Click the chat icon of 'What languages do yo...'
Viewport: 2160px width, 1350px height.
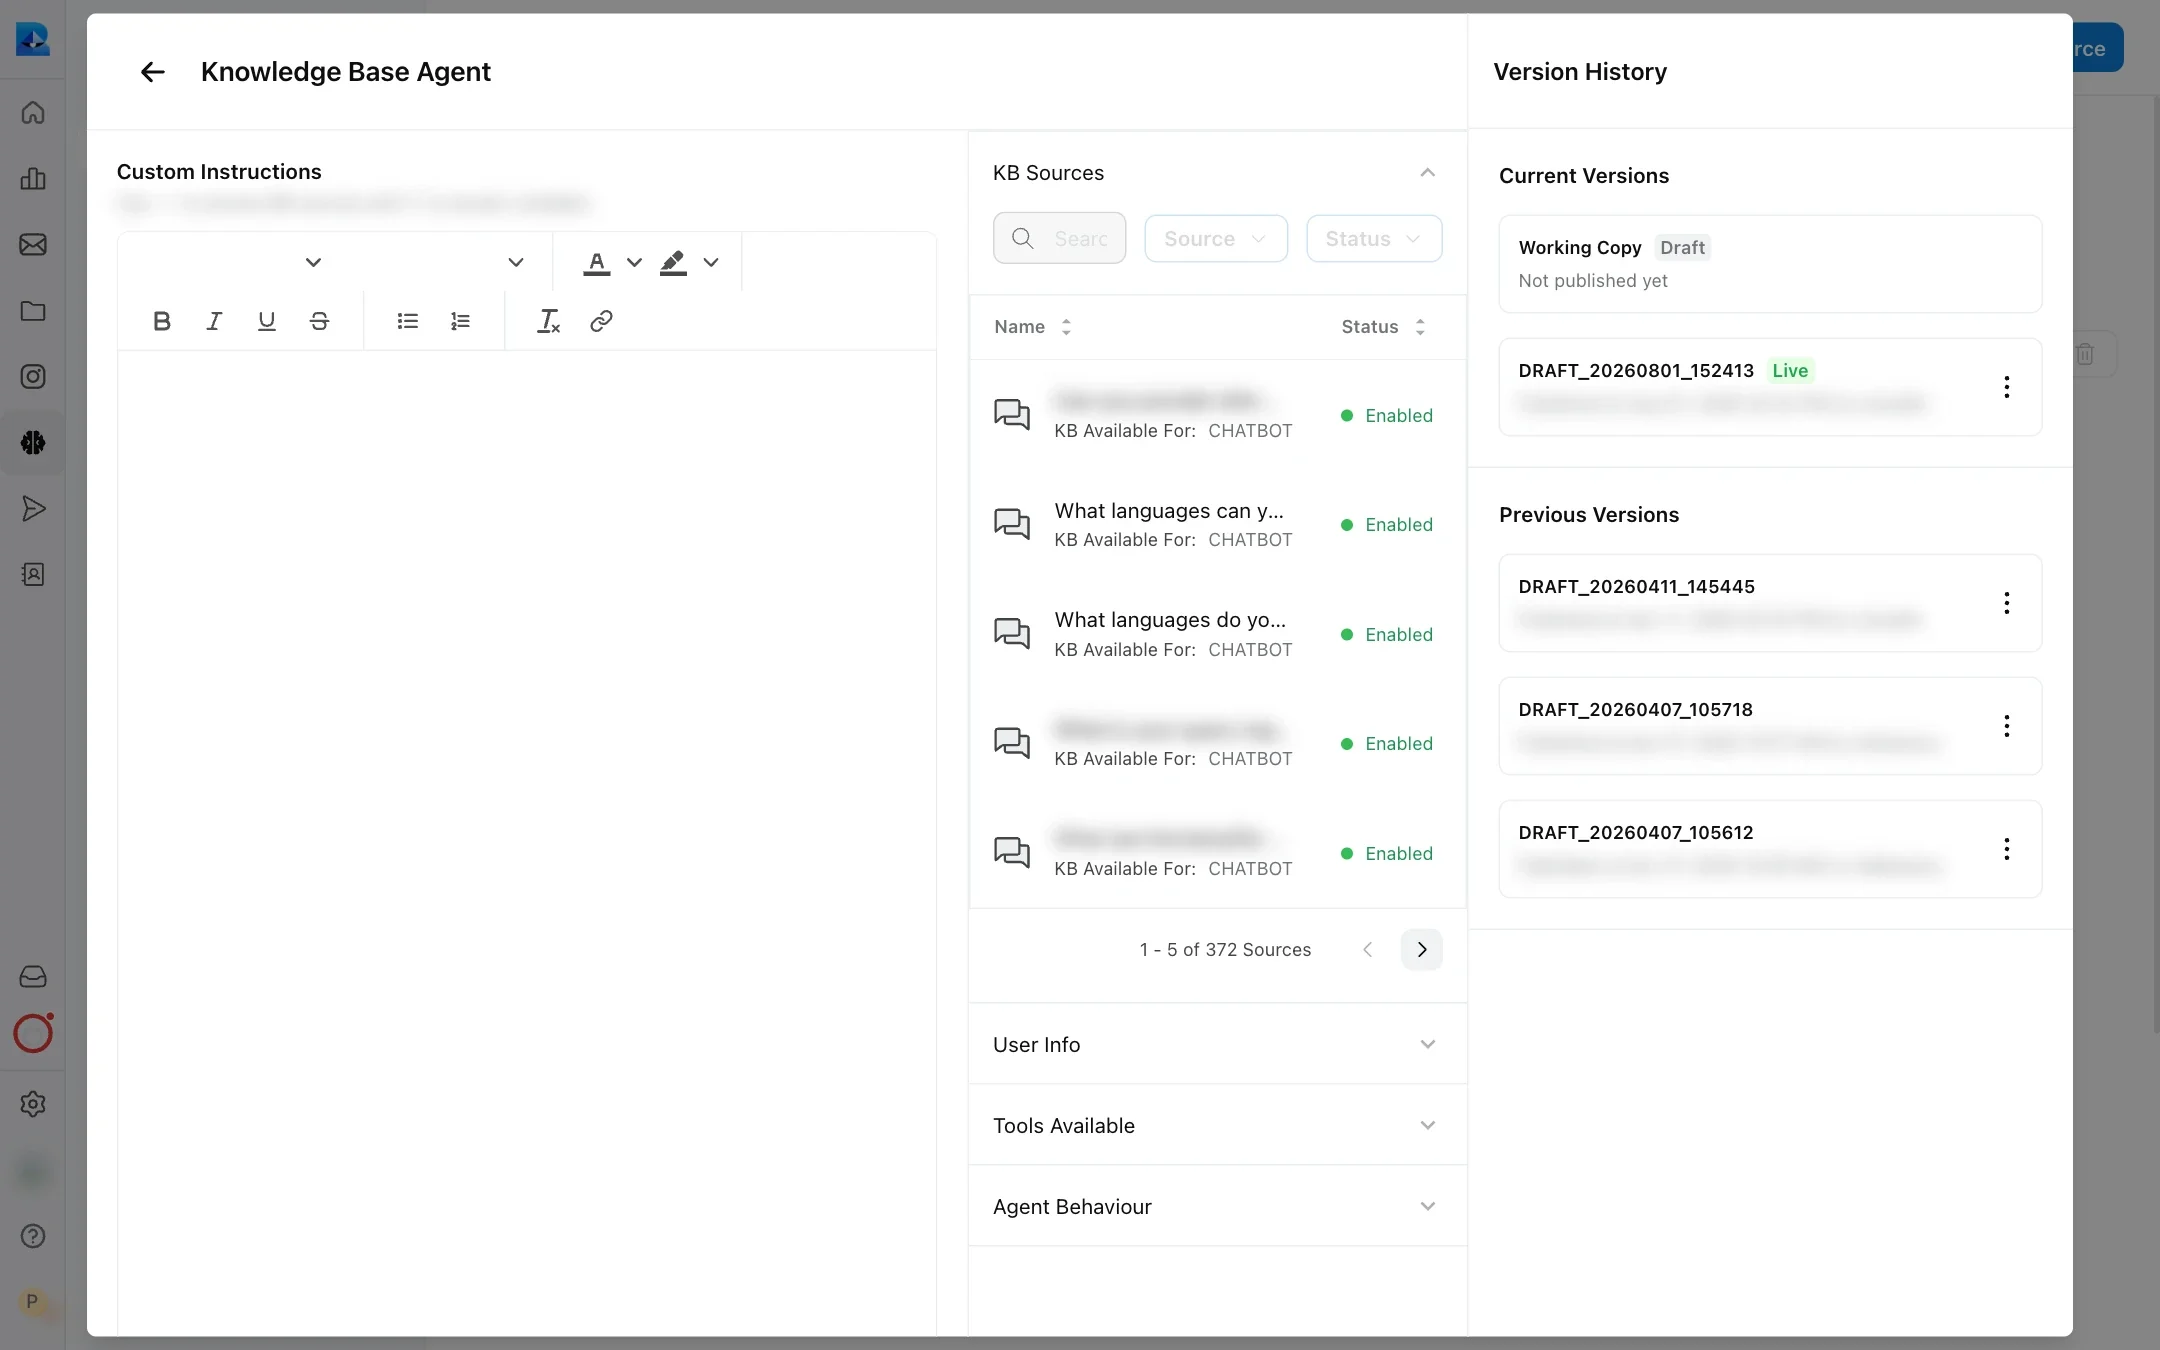click(1012, 633)
